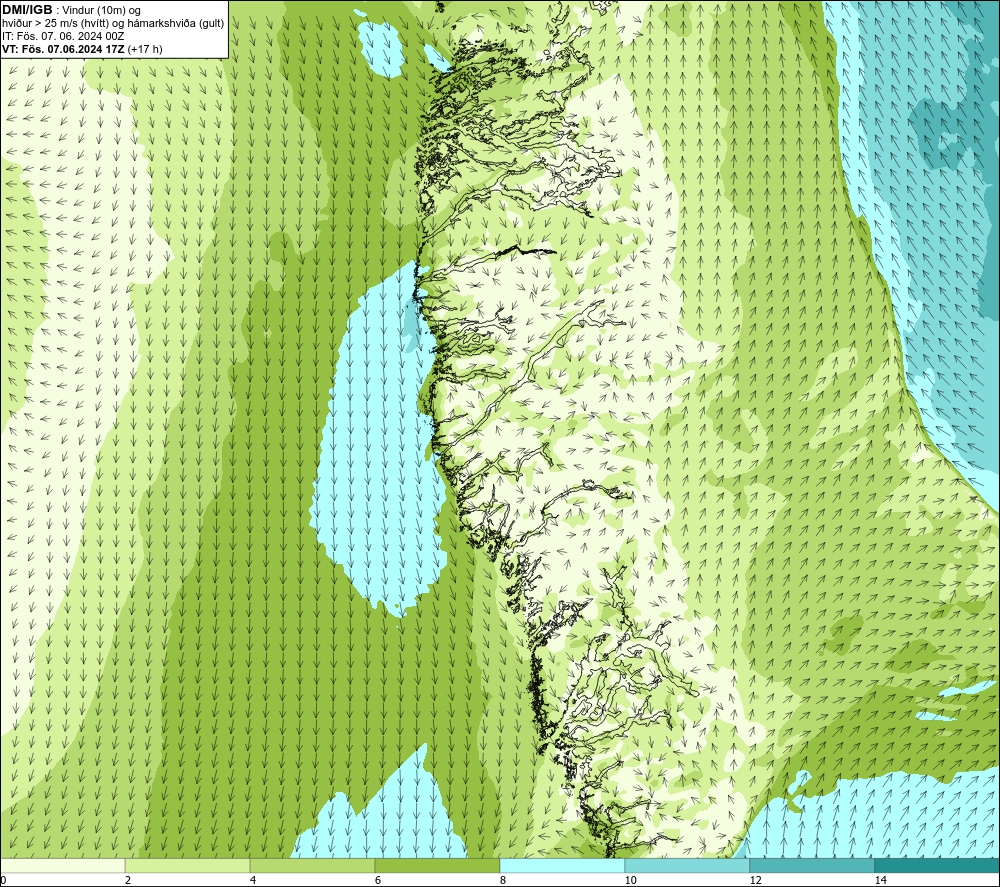Click the legend label '2'
The image size is (1000, 887).
pos(128,880)
